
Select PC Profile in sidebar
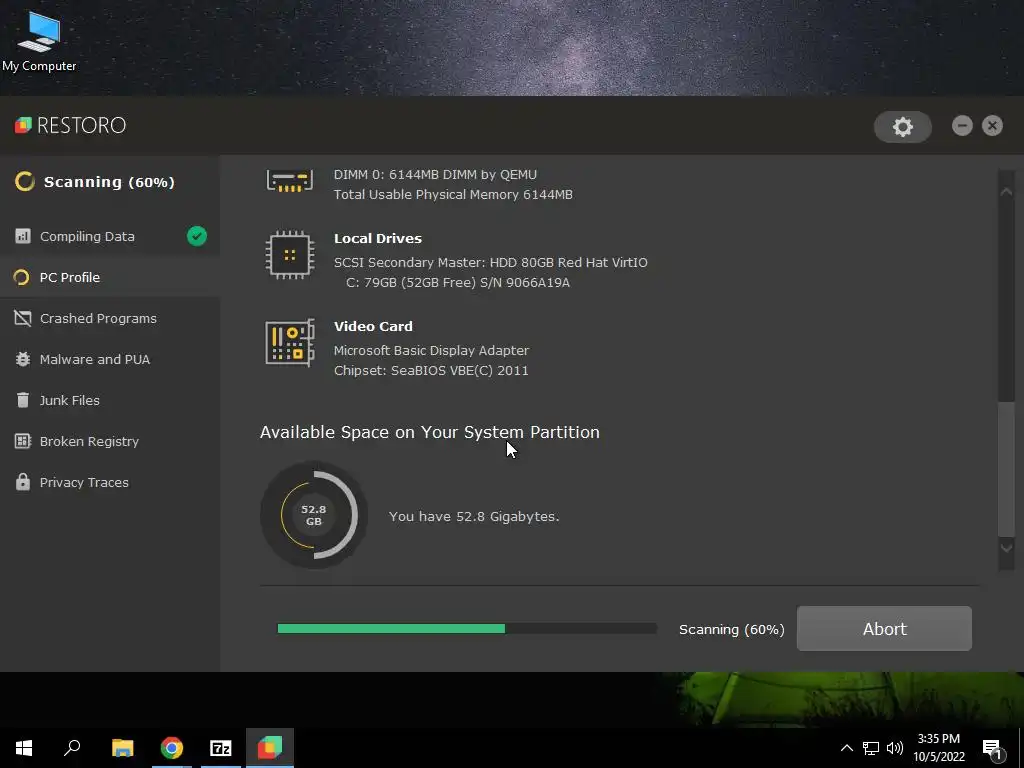110,278
